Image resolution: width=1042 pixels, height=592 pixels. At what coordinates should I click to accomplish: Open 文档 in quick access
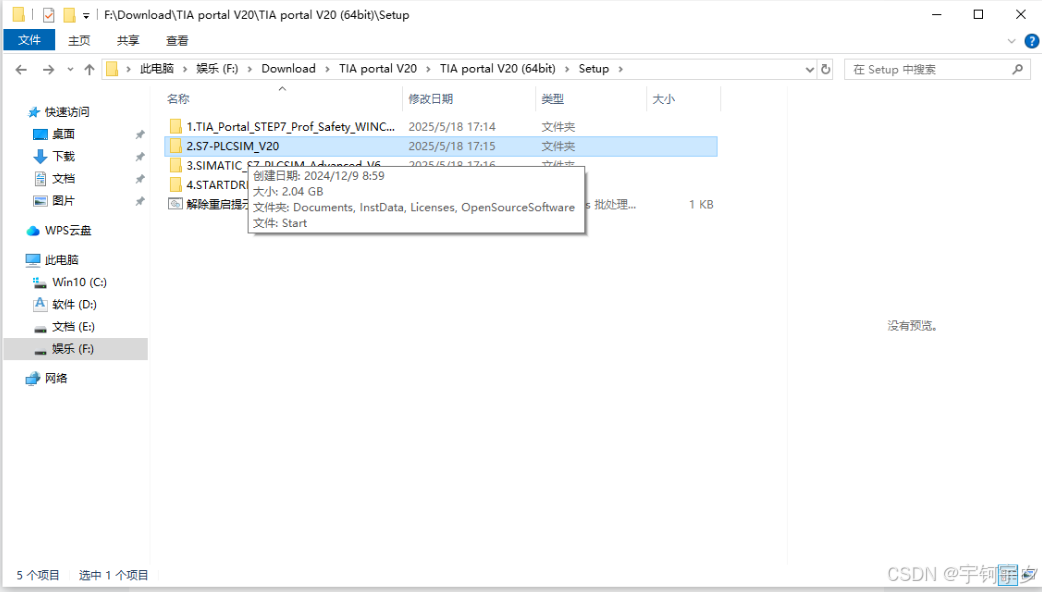pyautogui.click(x=64, y=179)
